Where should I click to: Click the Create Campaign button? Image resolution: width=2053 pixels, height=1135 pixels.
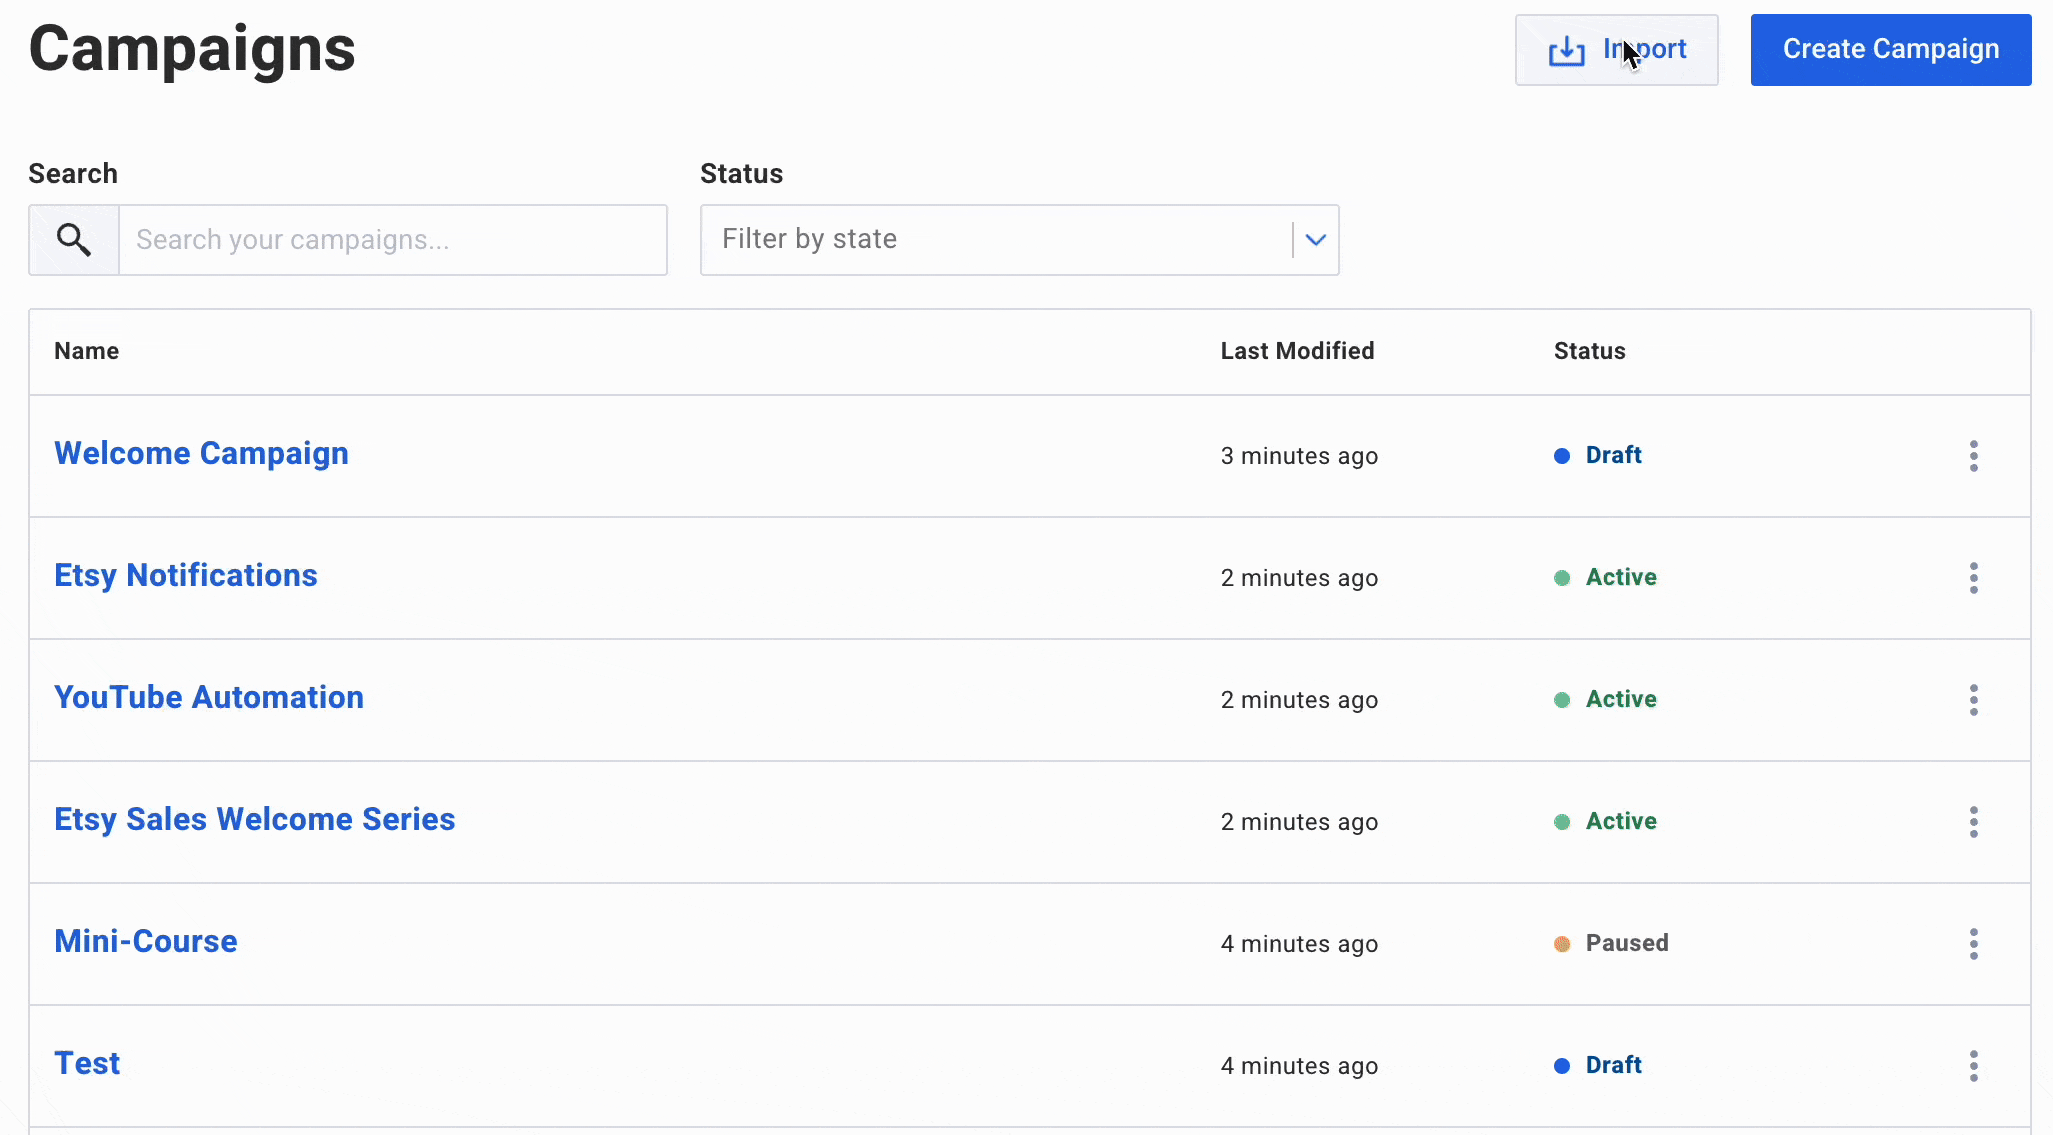tap(1891, 49)
